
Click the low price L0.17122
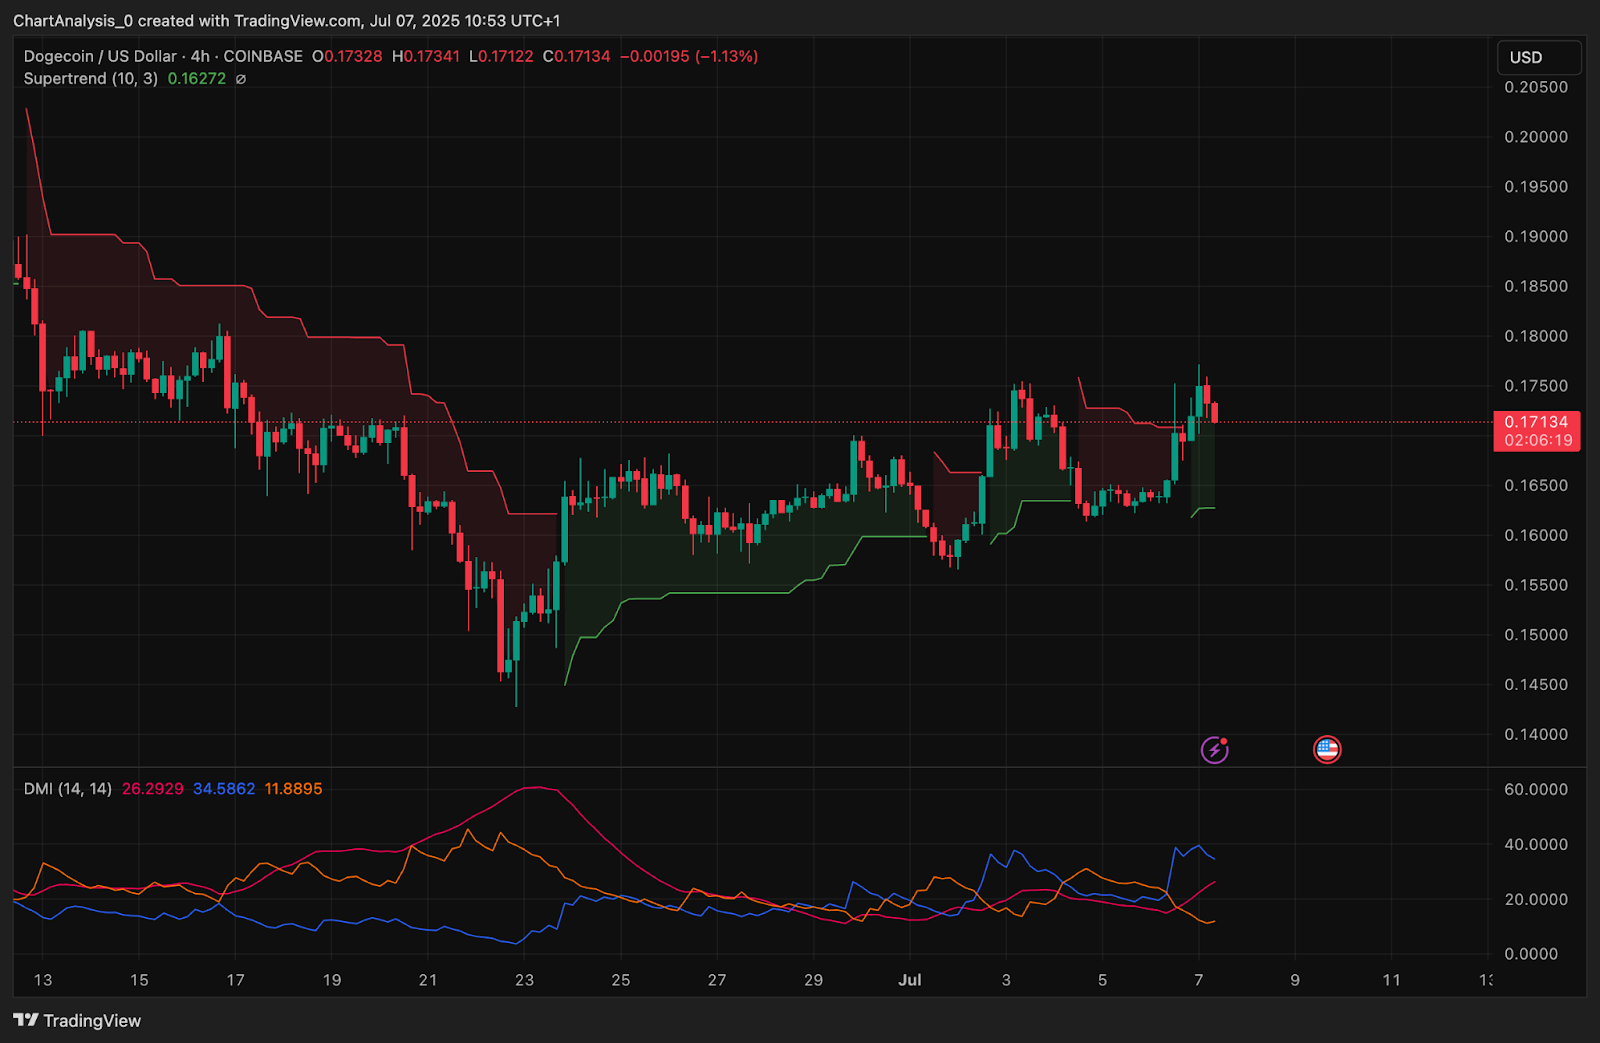coord(501,56)
